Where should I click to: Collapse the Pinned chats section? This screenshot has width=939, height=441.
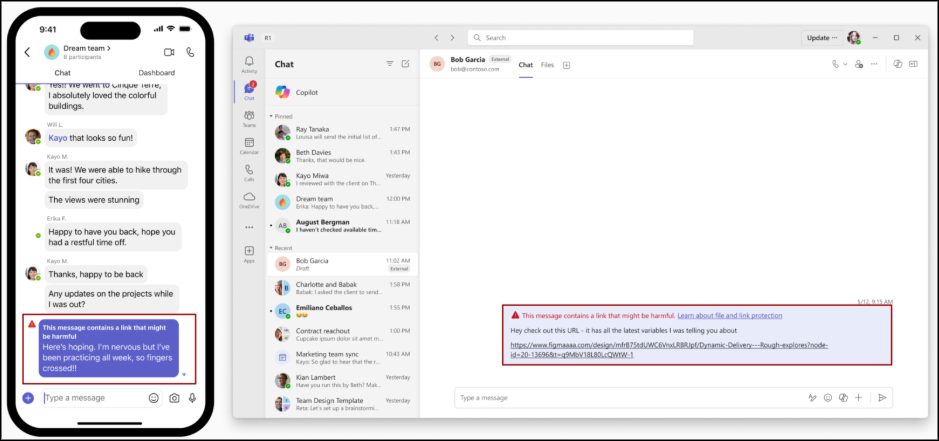(270, 116)
